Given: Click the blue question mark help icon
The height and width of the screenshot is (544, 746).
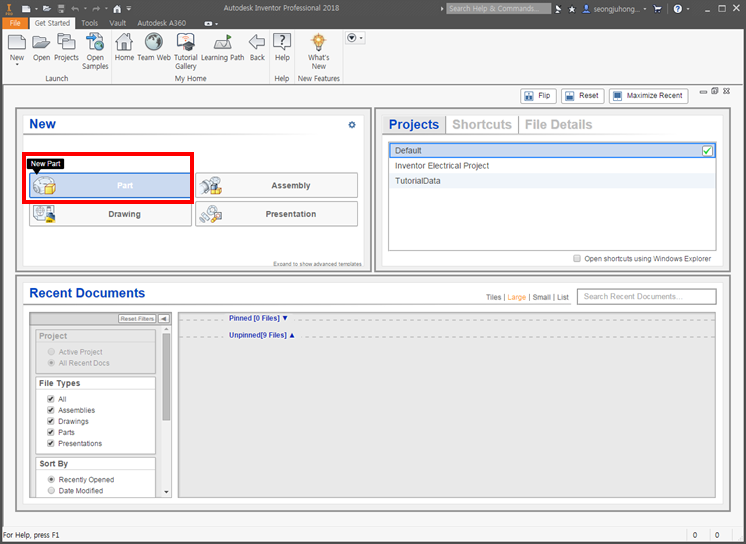Looking at the screenshot, I should [677, 9].
